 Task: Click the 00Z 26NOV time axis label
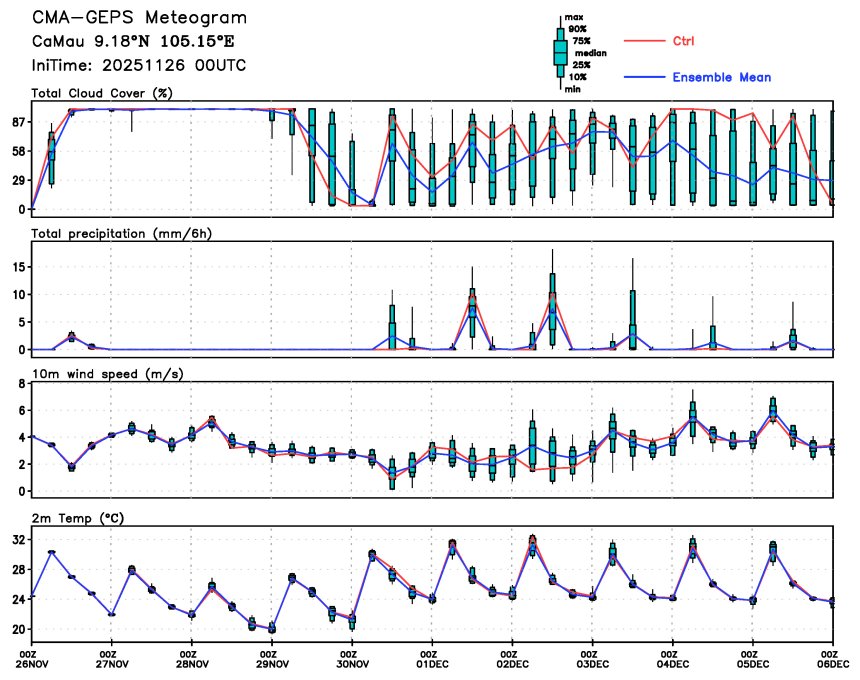32,659
